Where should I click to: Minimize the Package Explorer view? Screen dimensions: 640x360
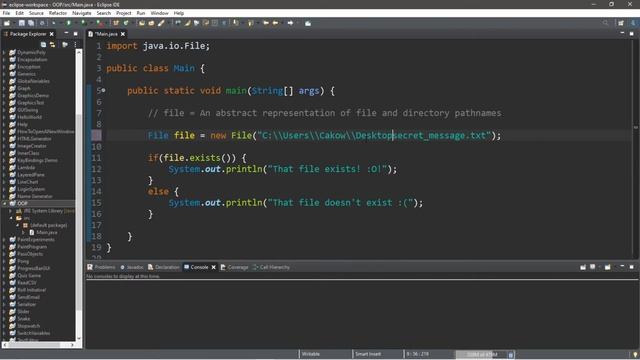(66, 33)
